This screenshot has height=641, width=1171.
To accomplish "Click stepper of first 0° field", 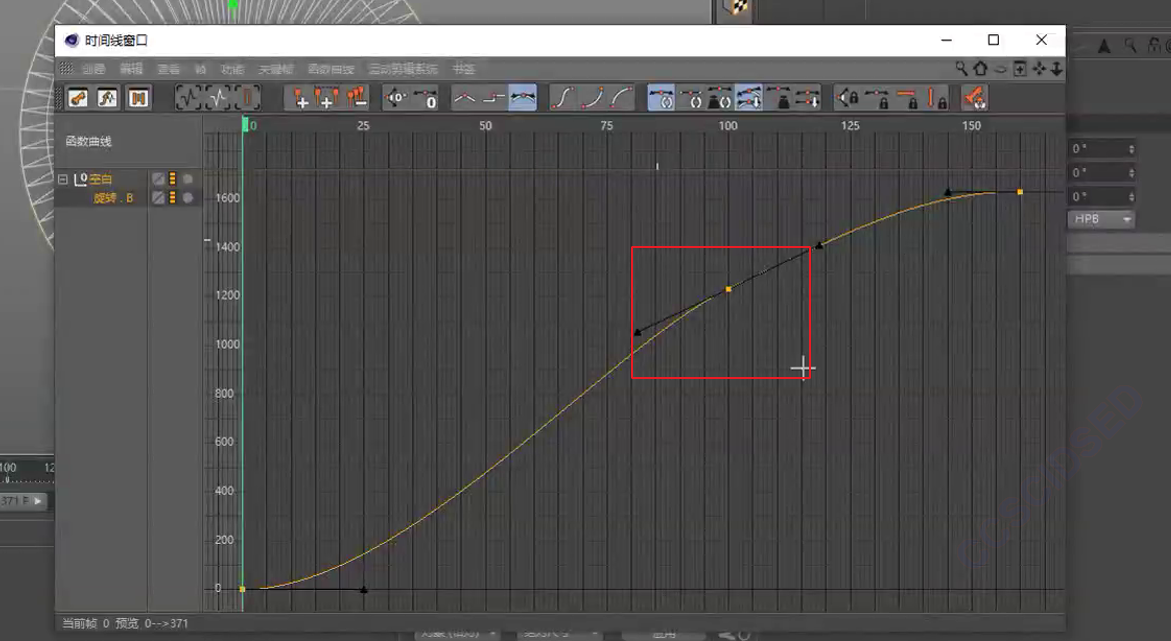I will [x=1131, y=149].
